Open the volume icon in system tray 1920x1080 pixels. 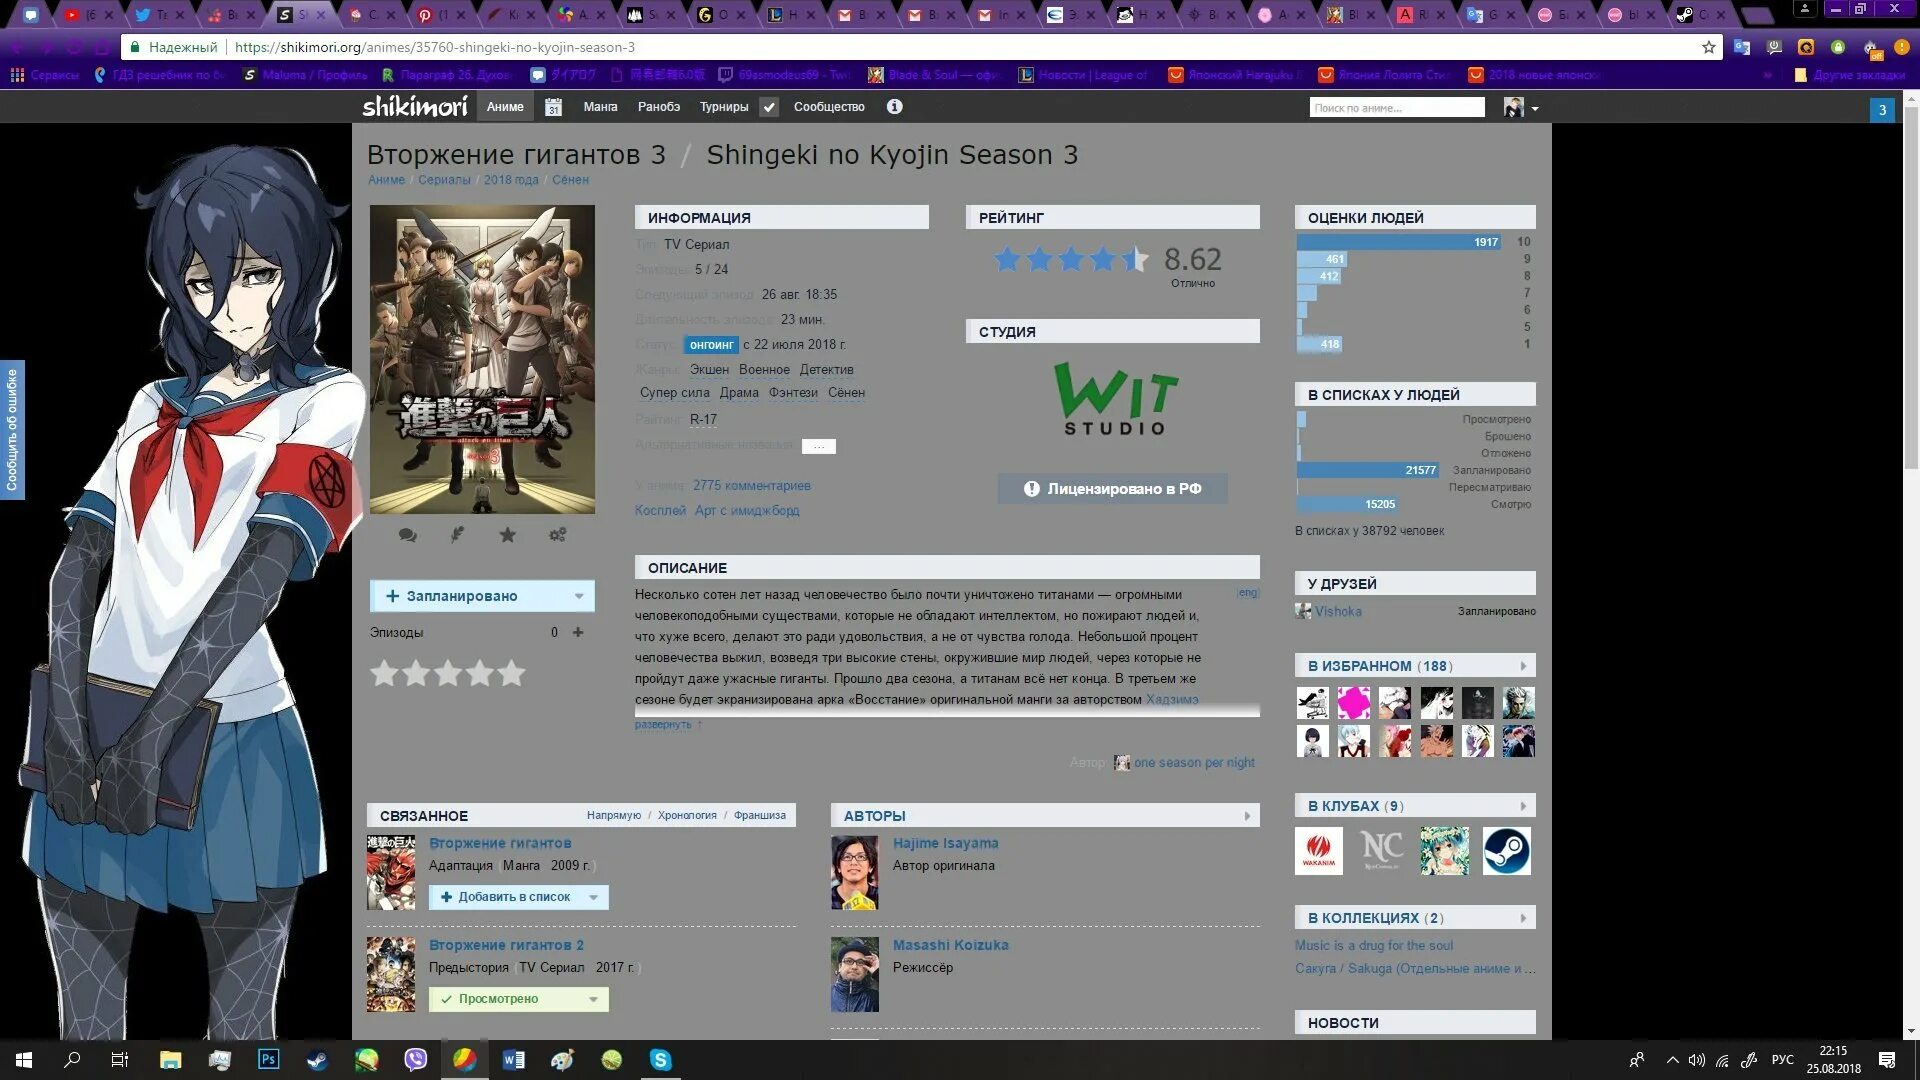[1697, 1060]
